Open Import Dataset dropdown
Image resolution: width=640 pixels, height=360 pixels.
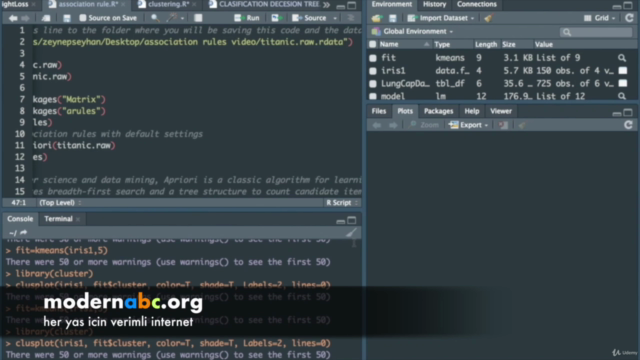pos(441,18)
